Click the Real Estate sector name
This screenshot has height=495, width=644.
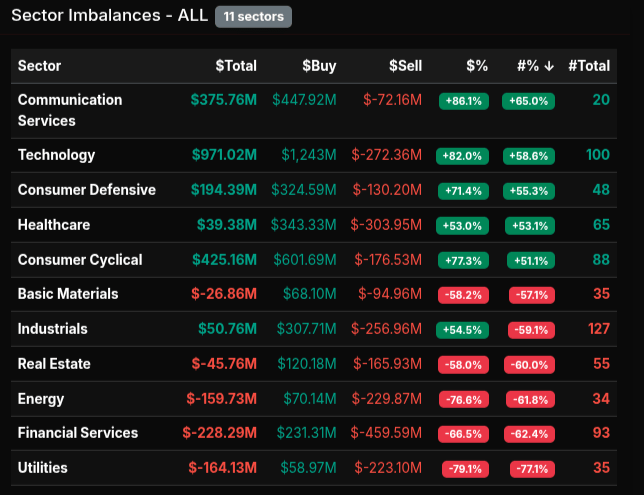(53, 364)
